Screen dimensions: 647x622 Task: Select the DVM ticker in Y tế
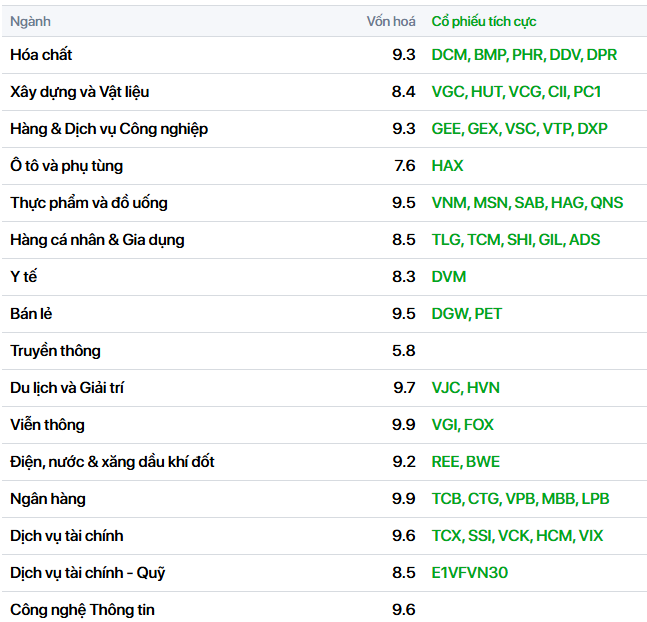click(x=449, y=277)
